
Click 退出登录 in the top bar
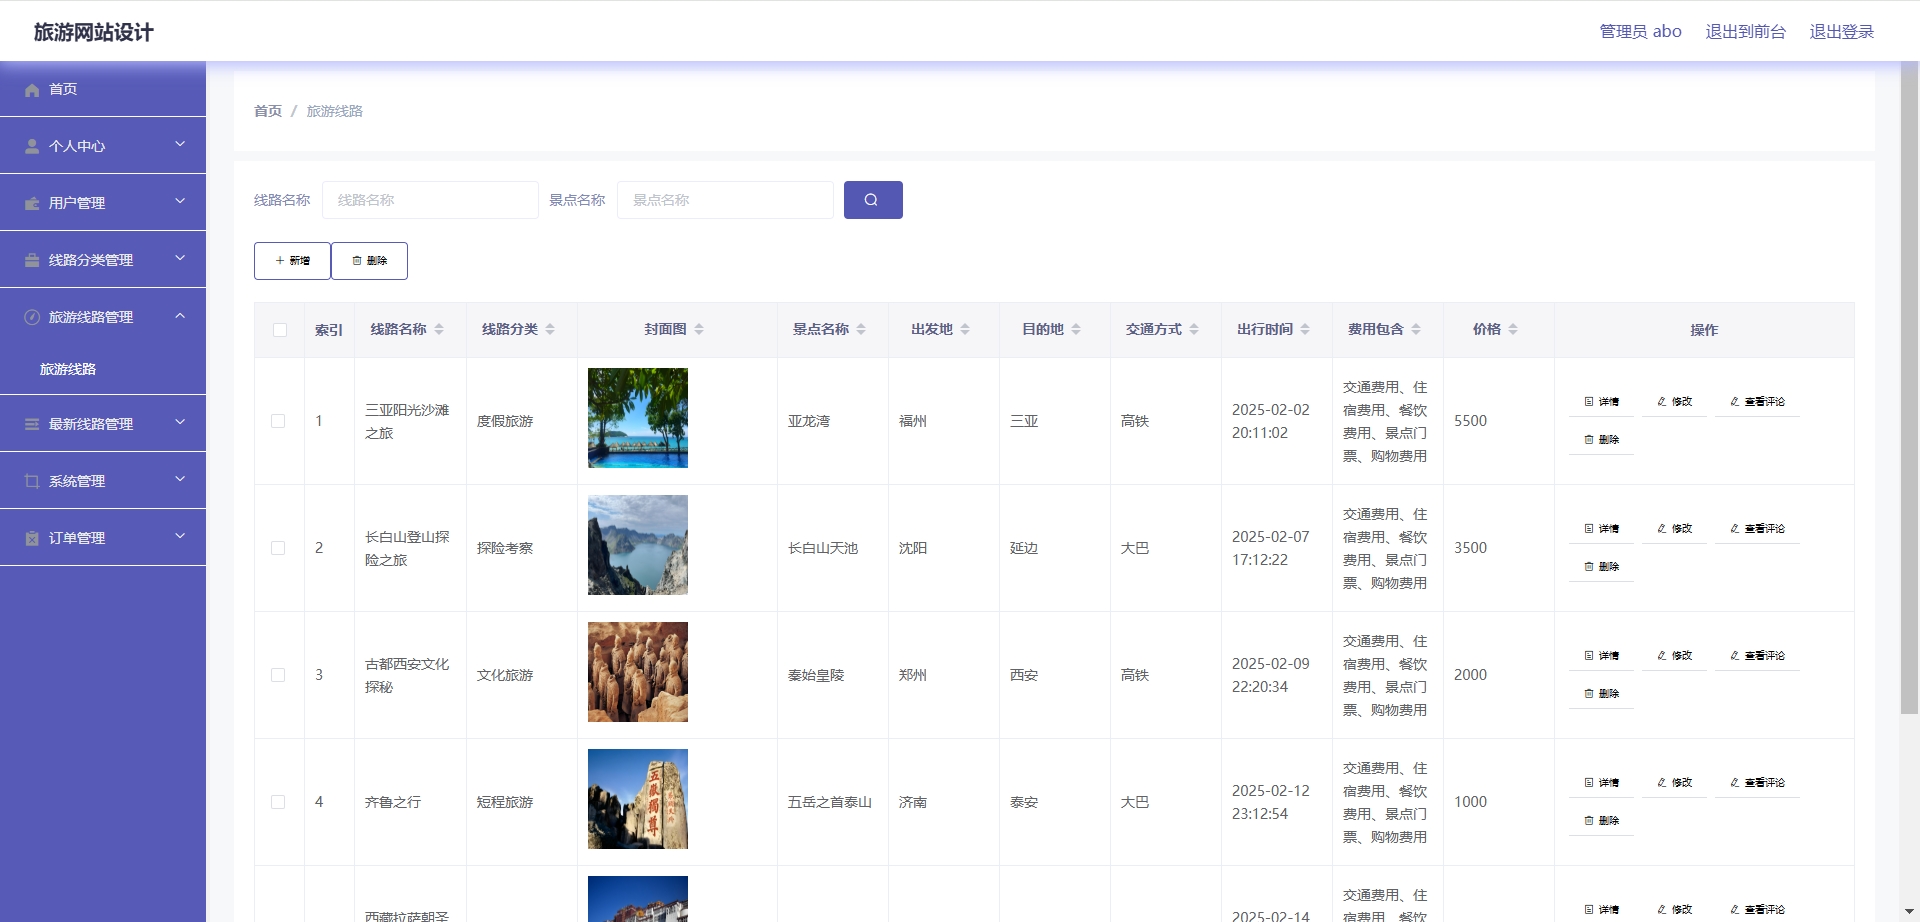(1841, 31)
